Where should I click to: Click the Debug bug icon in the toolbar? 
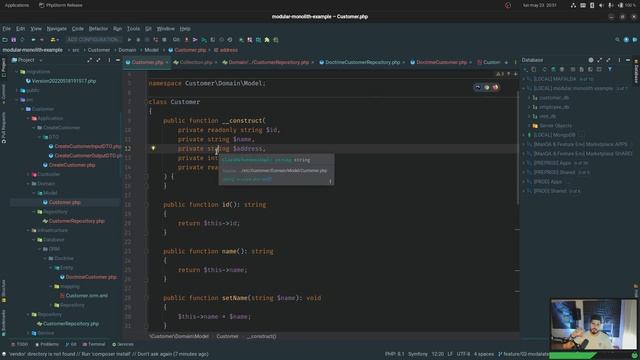[138, 40]
